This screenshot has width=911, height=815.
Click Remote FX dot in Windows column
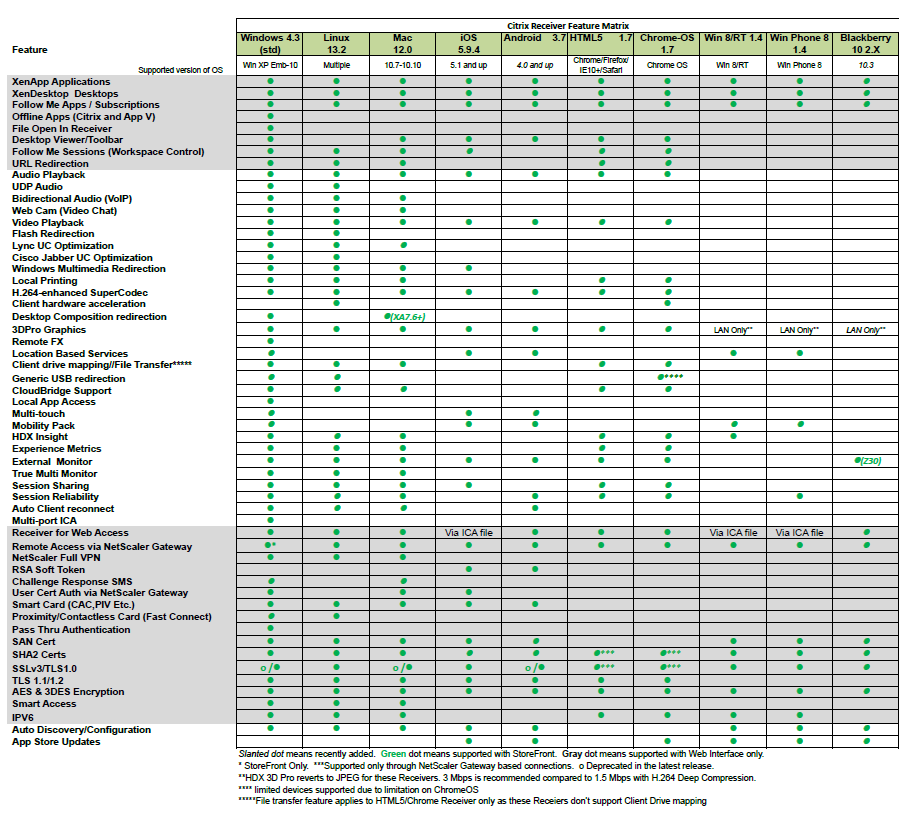pyautogui.click(x=270, y=342)
